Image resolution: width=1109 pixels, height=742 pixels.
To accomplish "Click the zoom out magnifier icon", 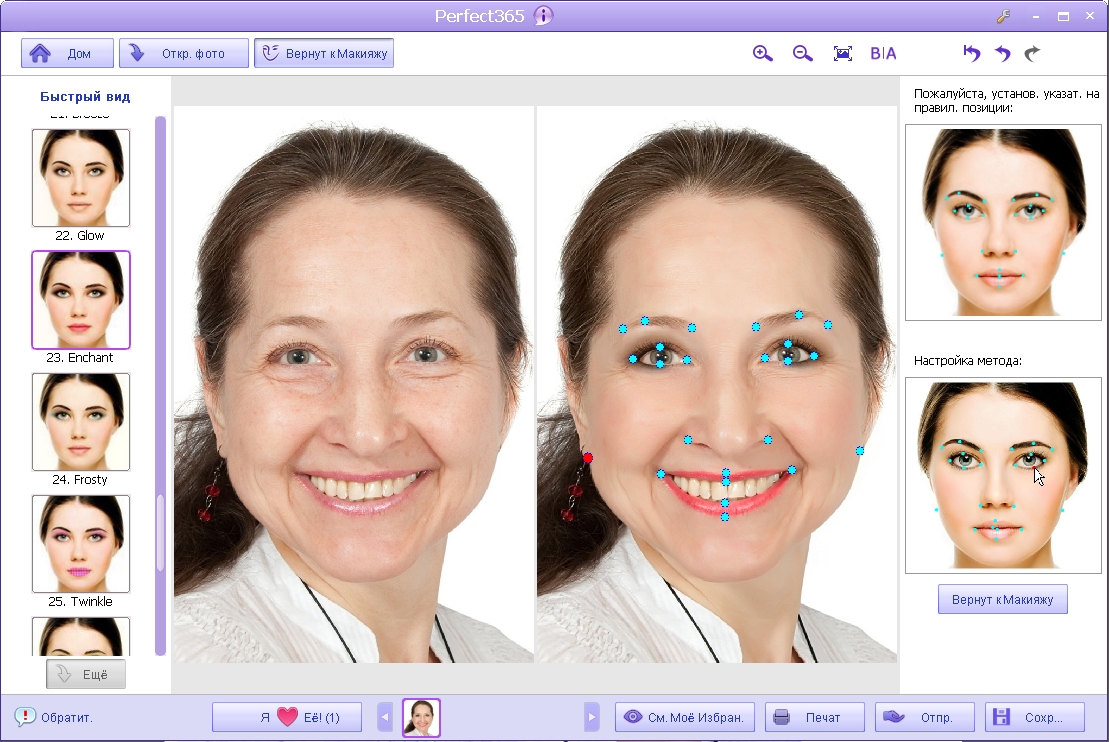I will 803,53.
